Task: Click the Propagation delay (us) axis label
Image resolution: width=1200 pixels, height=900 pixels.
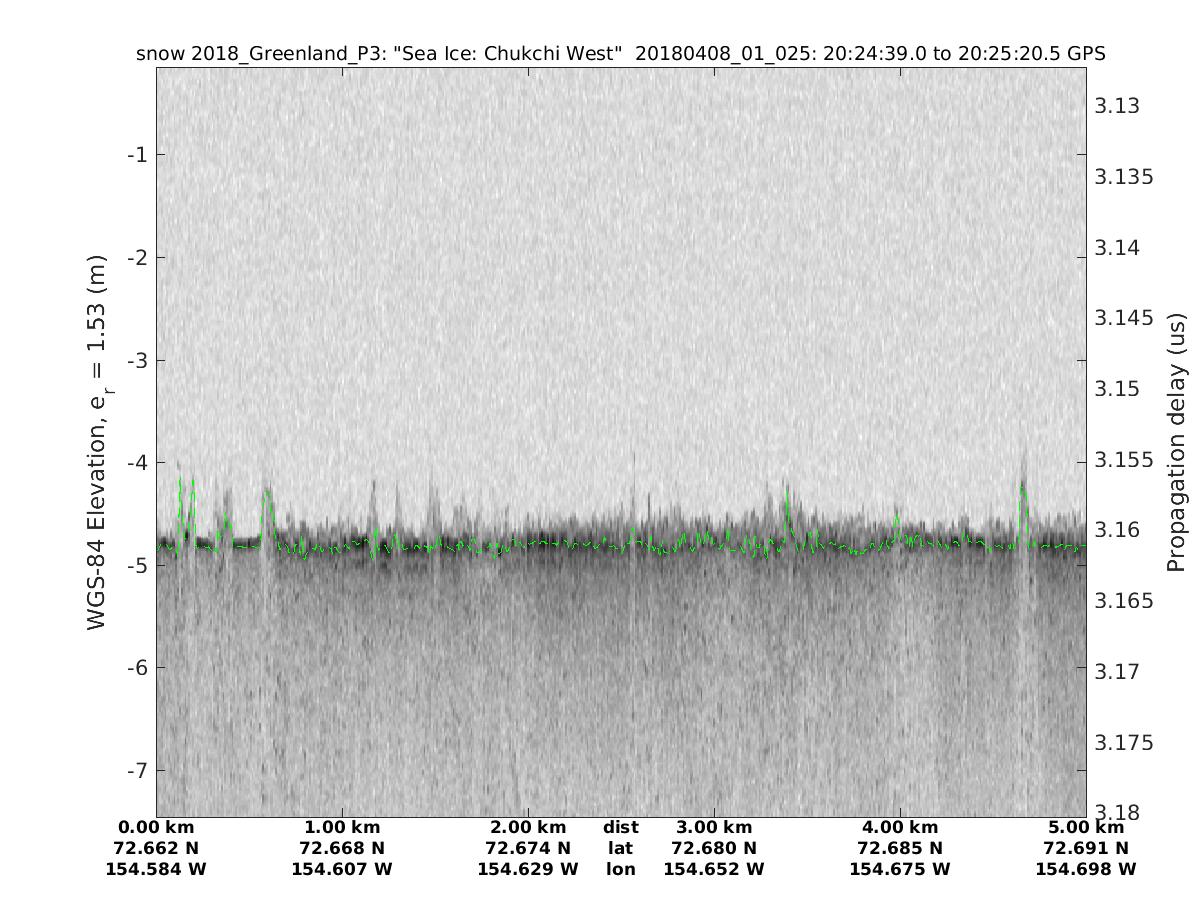Action: 1175,442
